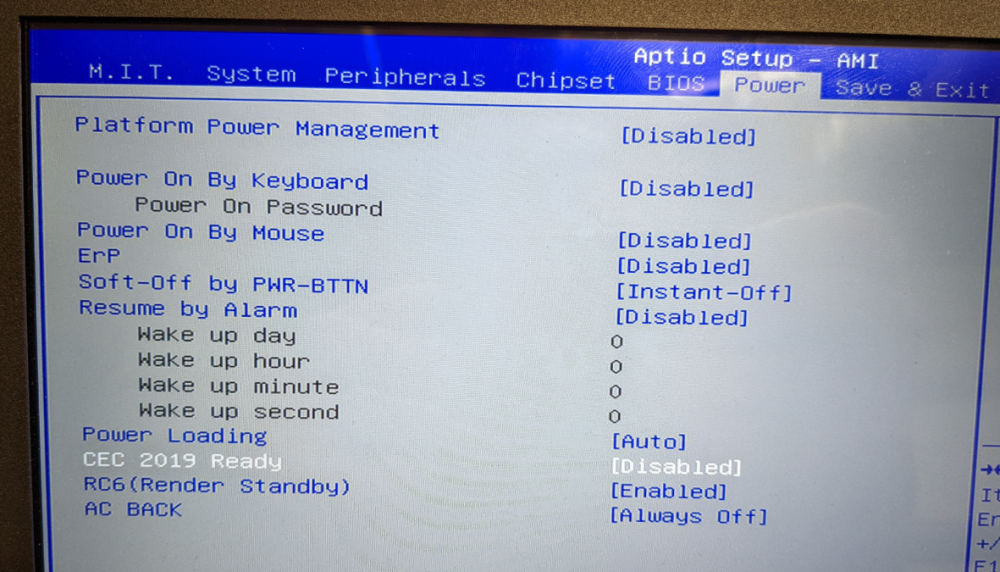The image size is (1000, 572).
Task: Select the highlighted CEC 2019 Ready setting
Action: (182, 460)
